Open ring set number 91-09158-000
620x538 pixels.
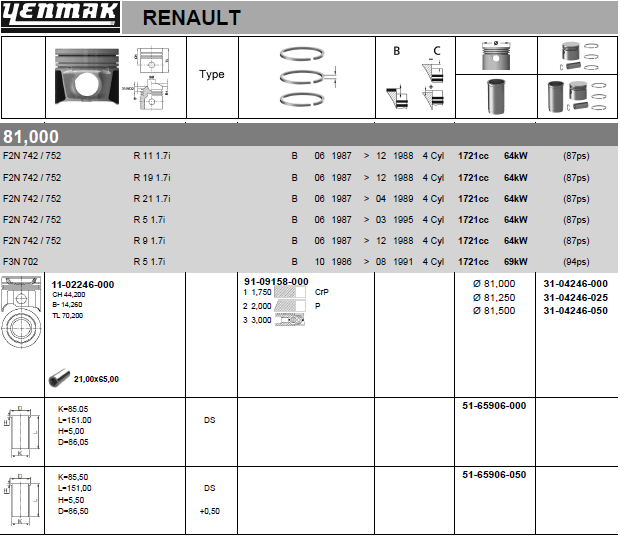(276, 281)
